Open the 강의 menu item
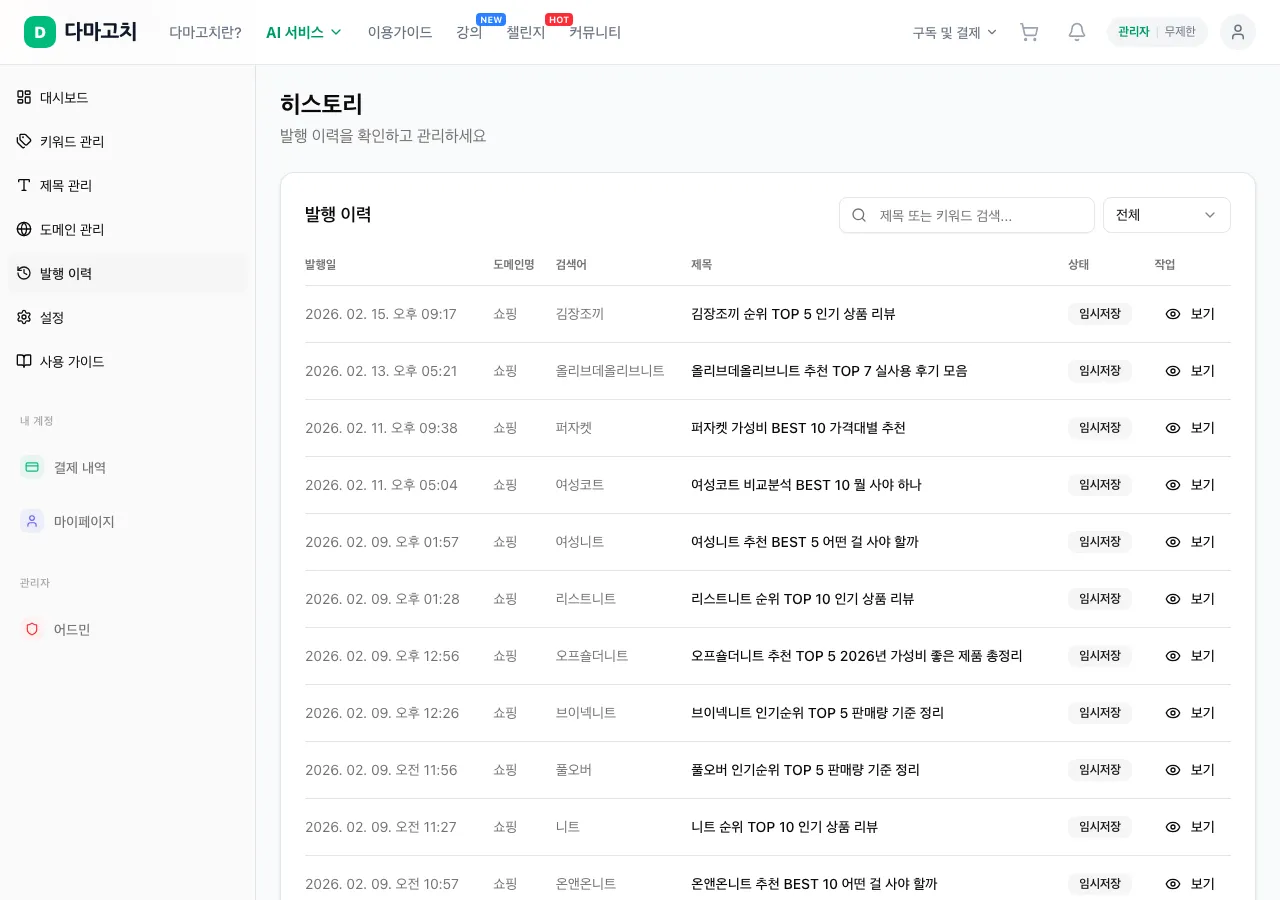The image size is (1280, 900). click(x=469, y=32)
